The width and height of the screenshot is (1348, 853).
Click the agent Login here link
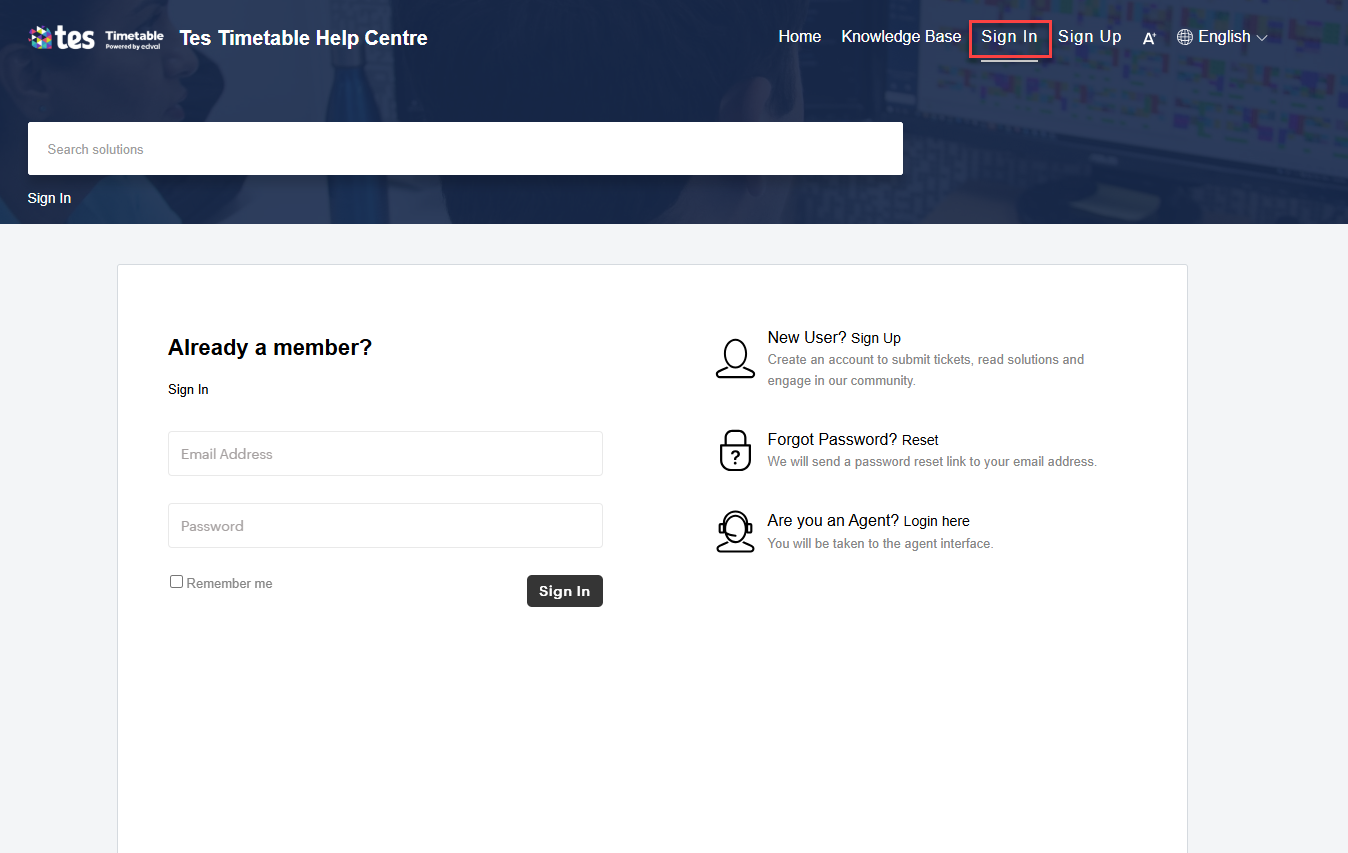coord(937,521)
